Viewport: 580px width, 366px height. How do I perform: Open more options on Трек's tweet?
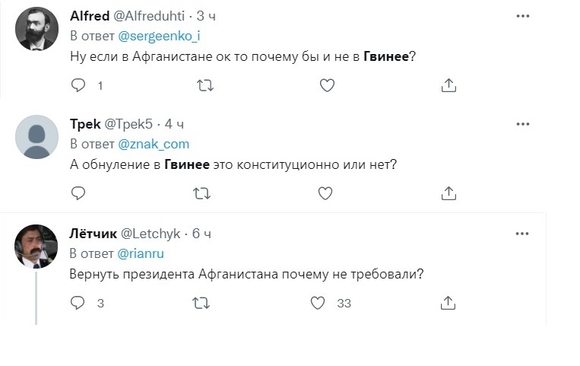tap(523, 124)
